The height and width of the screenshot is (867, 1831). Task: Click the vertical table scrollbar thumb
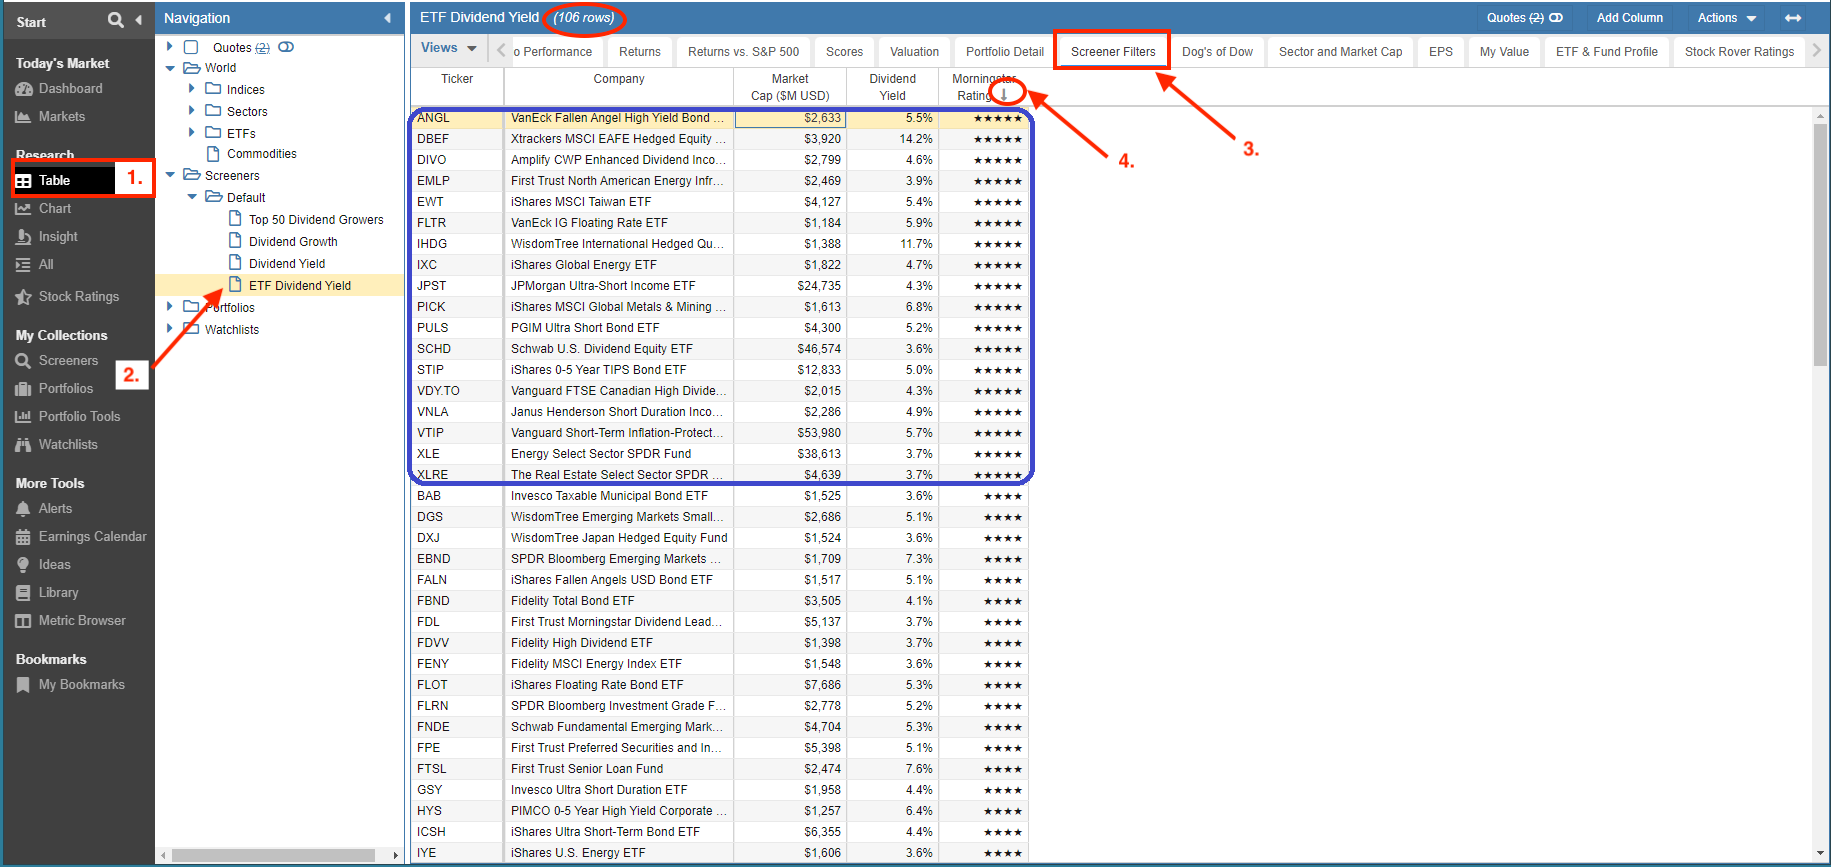point(1820,244)
